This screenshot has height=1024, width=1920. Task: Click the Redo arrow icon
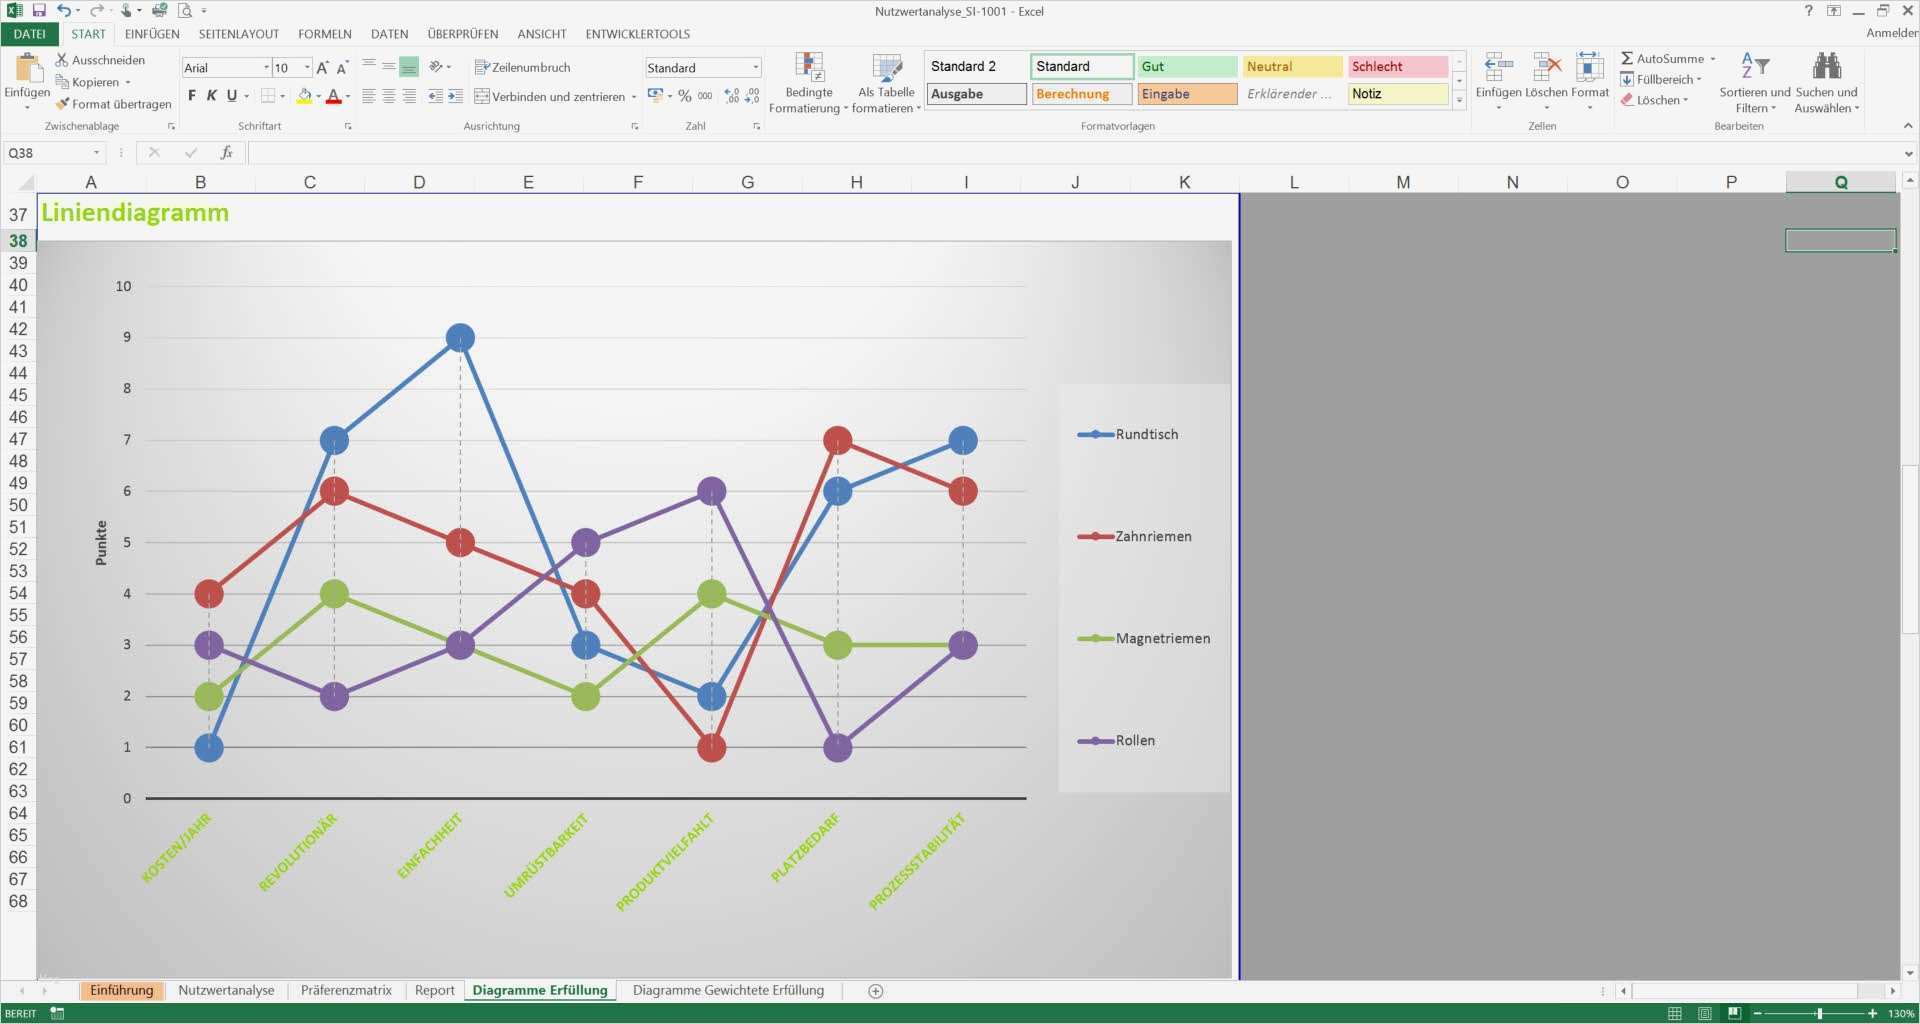pyautogui.click(x=96, y=11)
